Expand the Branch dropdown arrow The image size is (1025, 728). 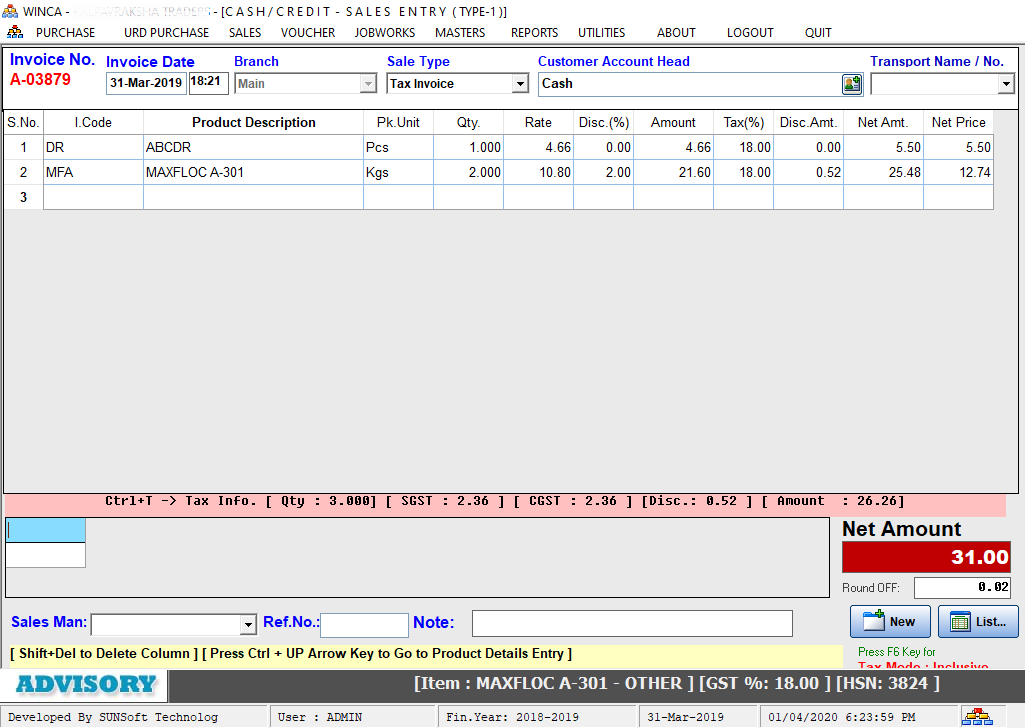(369, 84)
